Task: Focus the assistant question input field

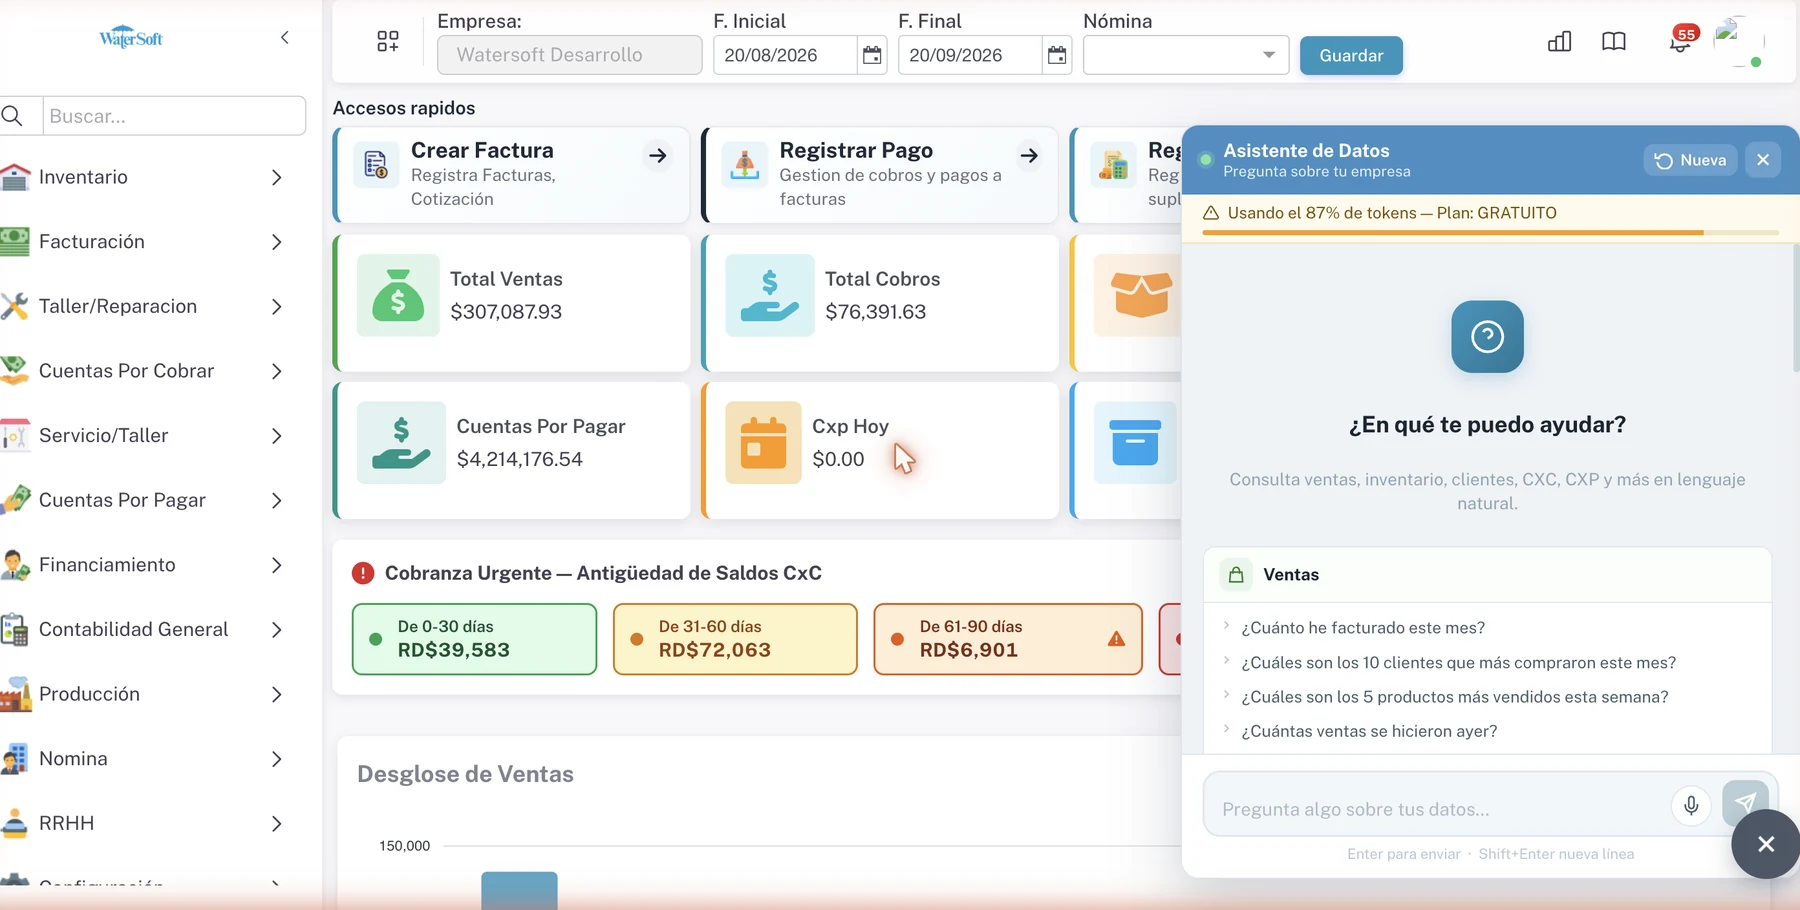Action: (x=1440, y=809)
